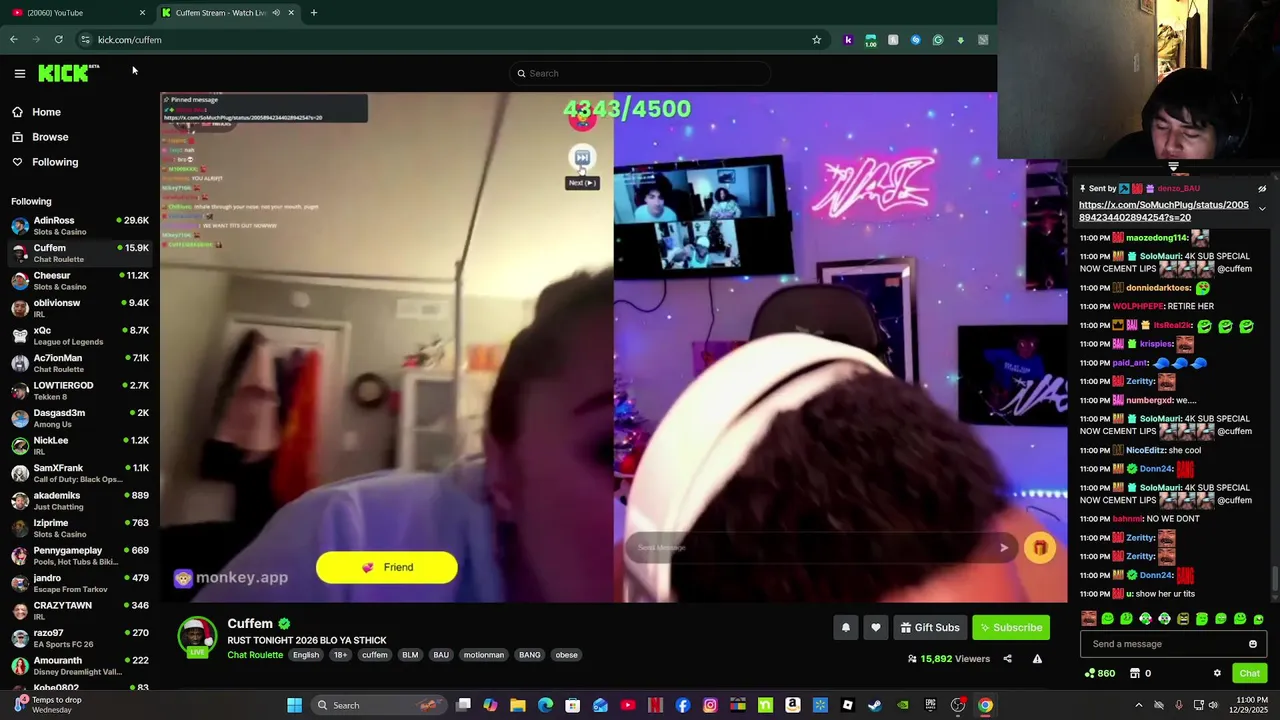Open chat settings gear

click(1217, 673)
